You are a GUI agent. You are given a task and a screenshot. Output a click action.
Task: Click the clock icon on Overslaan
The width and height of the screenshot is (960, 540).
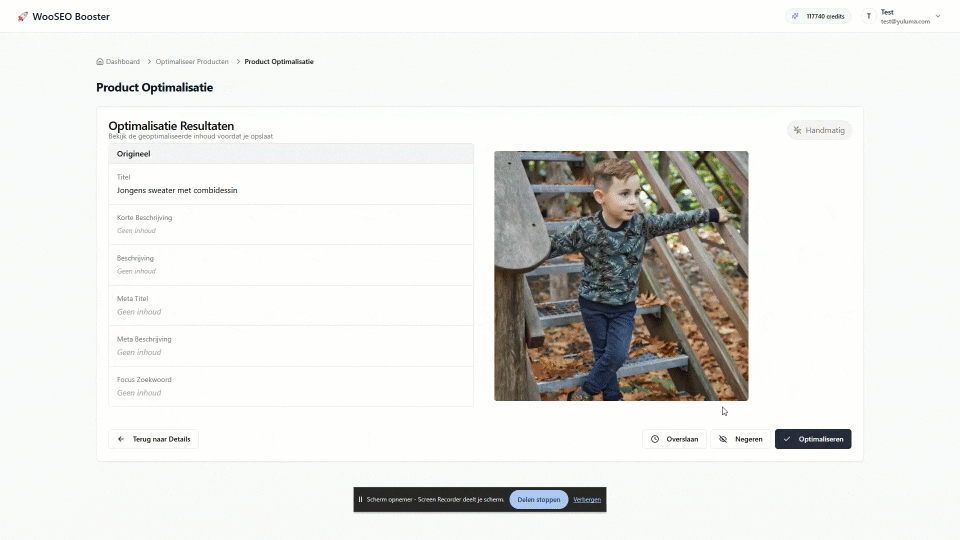click(x=655, y=439)
